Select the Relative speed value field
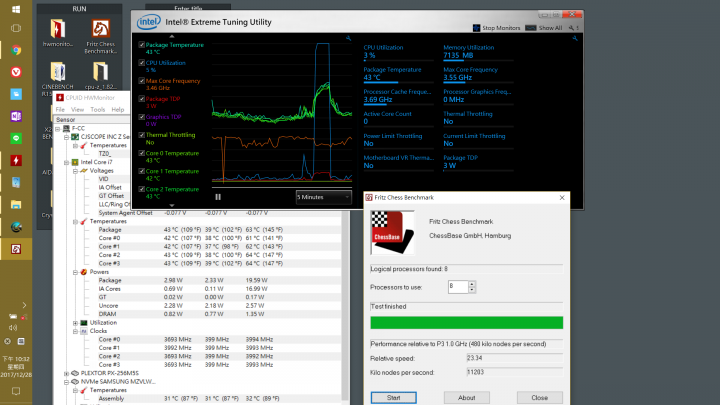 pos(514,358)
